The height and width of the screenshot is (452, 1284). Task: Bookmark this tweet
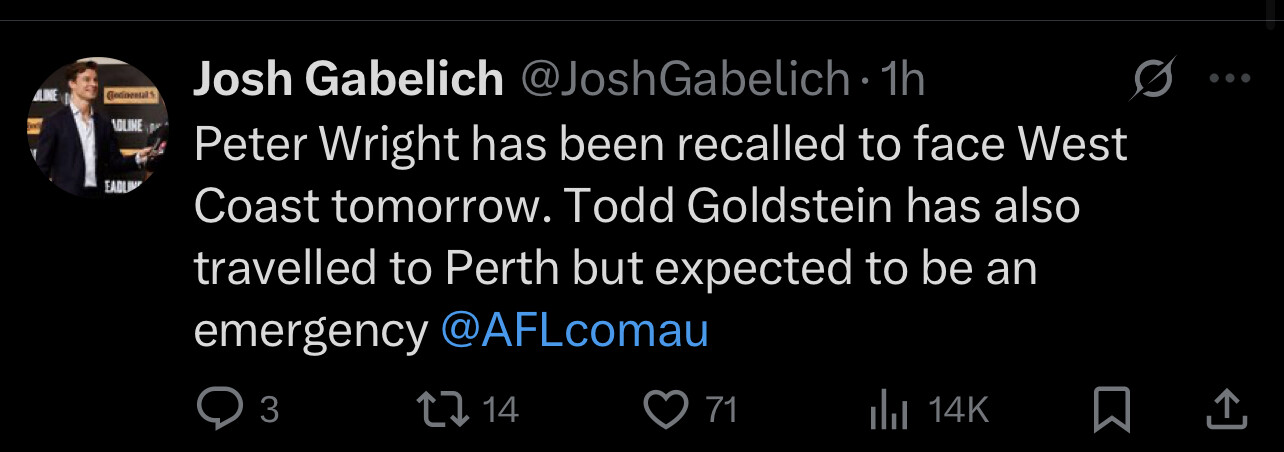(1111, 408)
